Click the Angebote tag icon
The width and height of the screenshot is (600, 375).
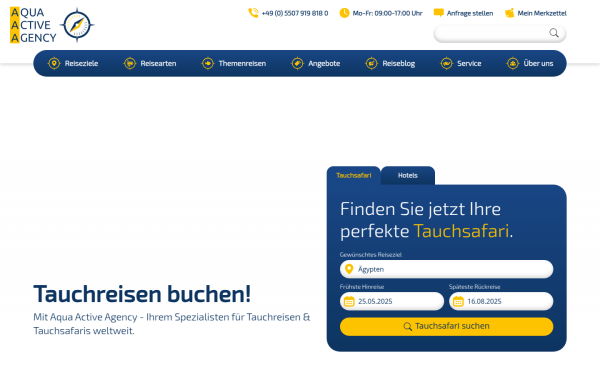(x=297, y=63)
